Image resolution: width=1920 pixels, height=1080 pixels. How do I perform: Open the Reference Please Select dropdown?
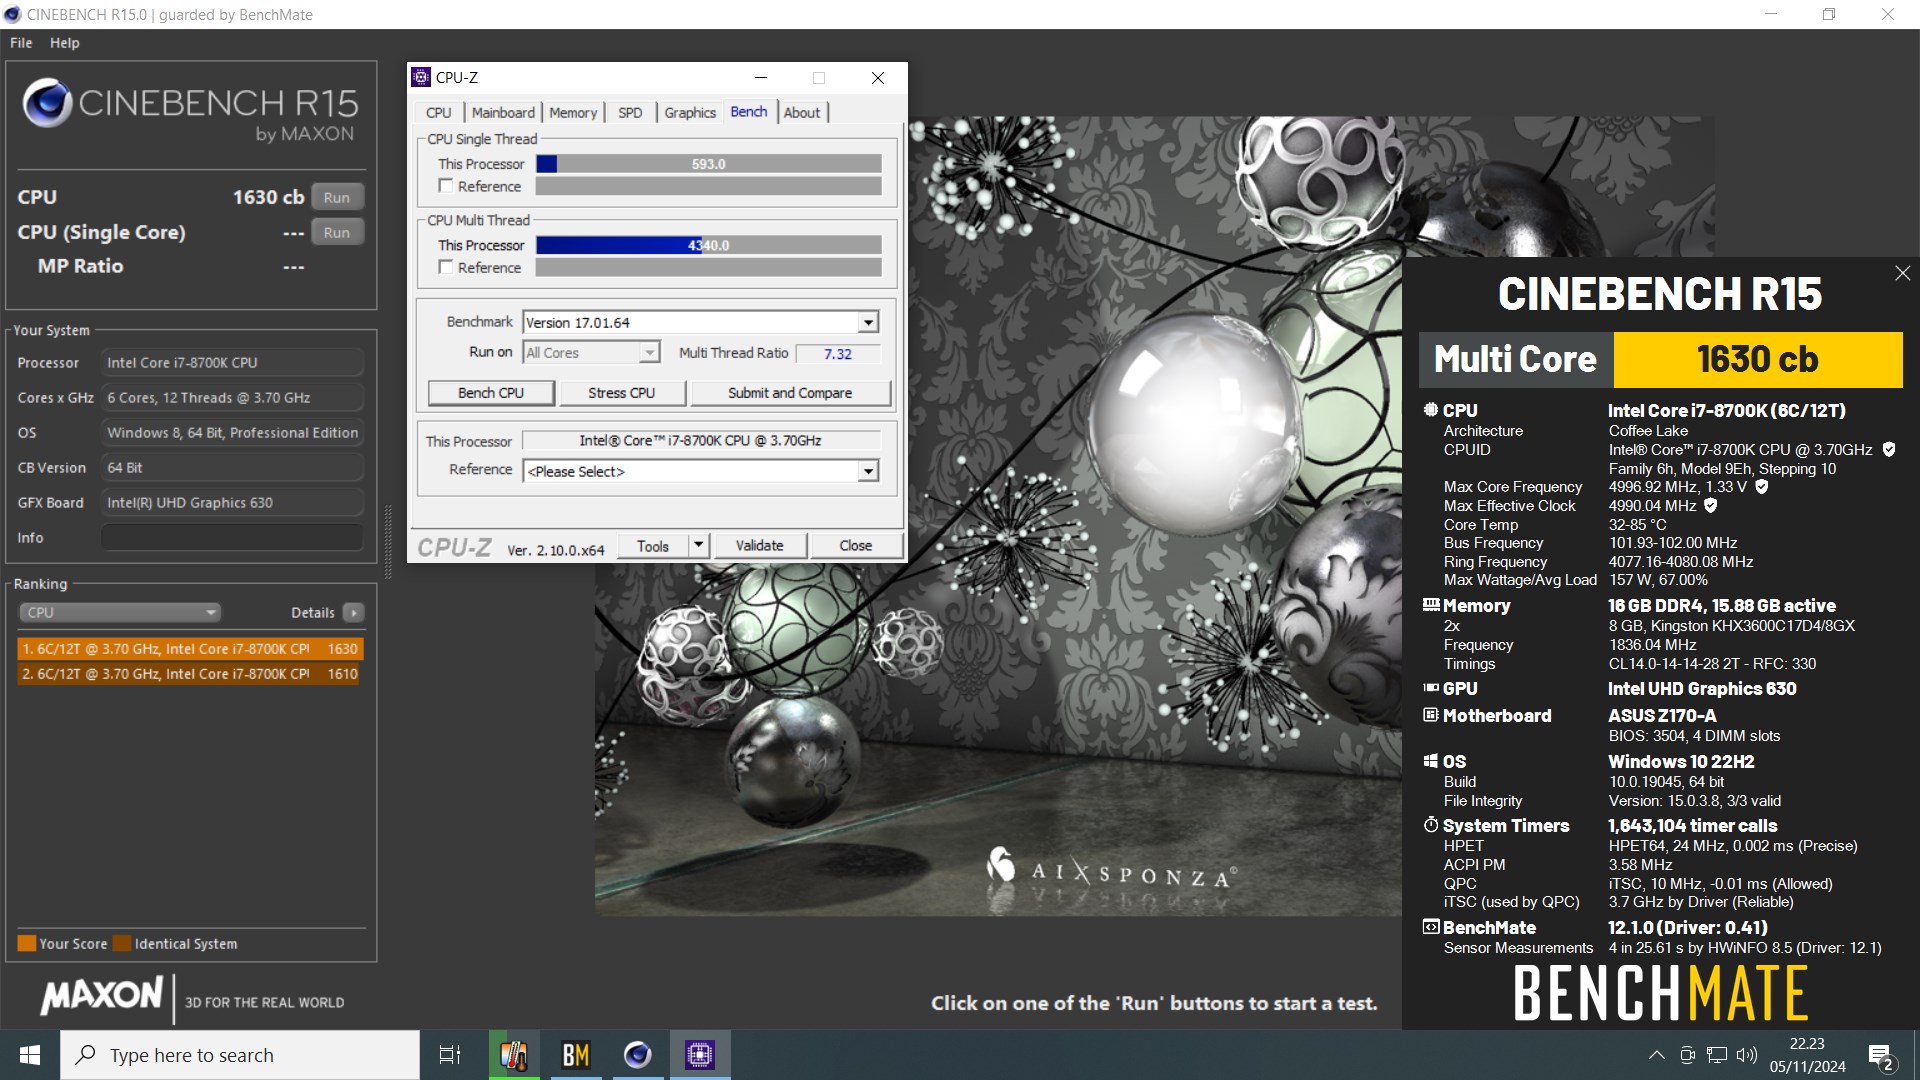click(x=868, y=471)
